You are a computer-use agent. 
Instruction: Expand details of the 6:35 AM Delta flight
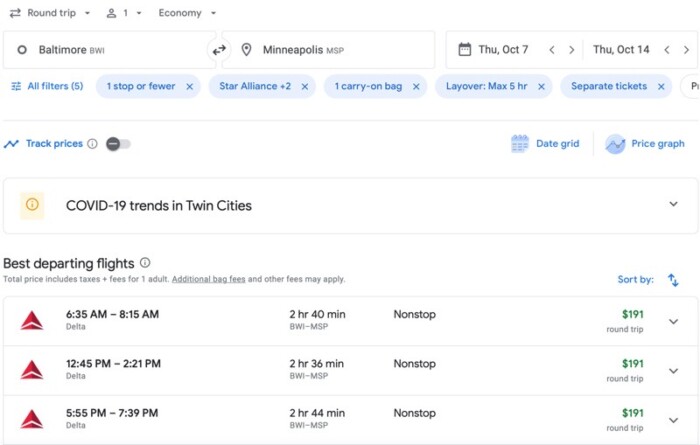click(x=673, y=321)
